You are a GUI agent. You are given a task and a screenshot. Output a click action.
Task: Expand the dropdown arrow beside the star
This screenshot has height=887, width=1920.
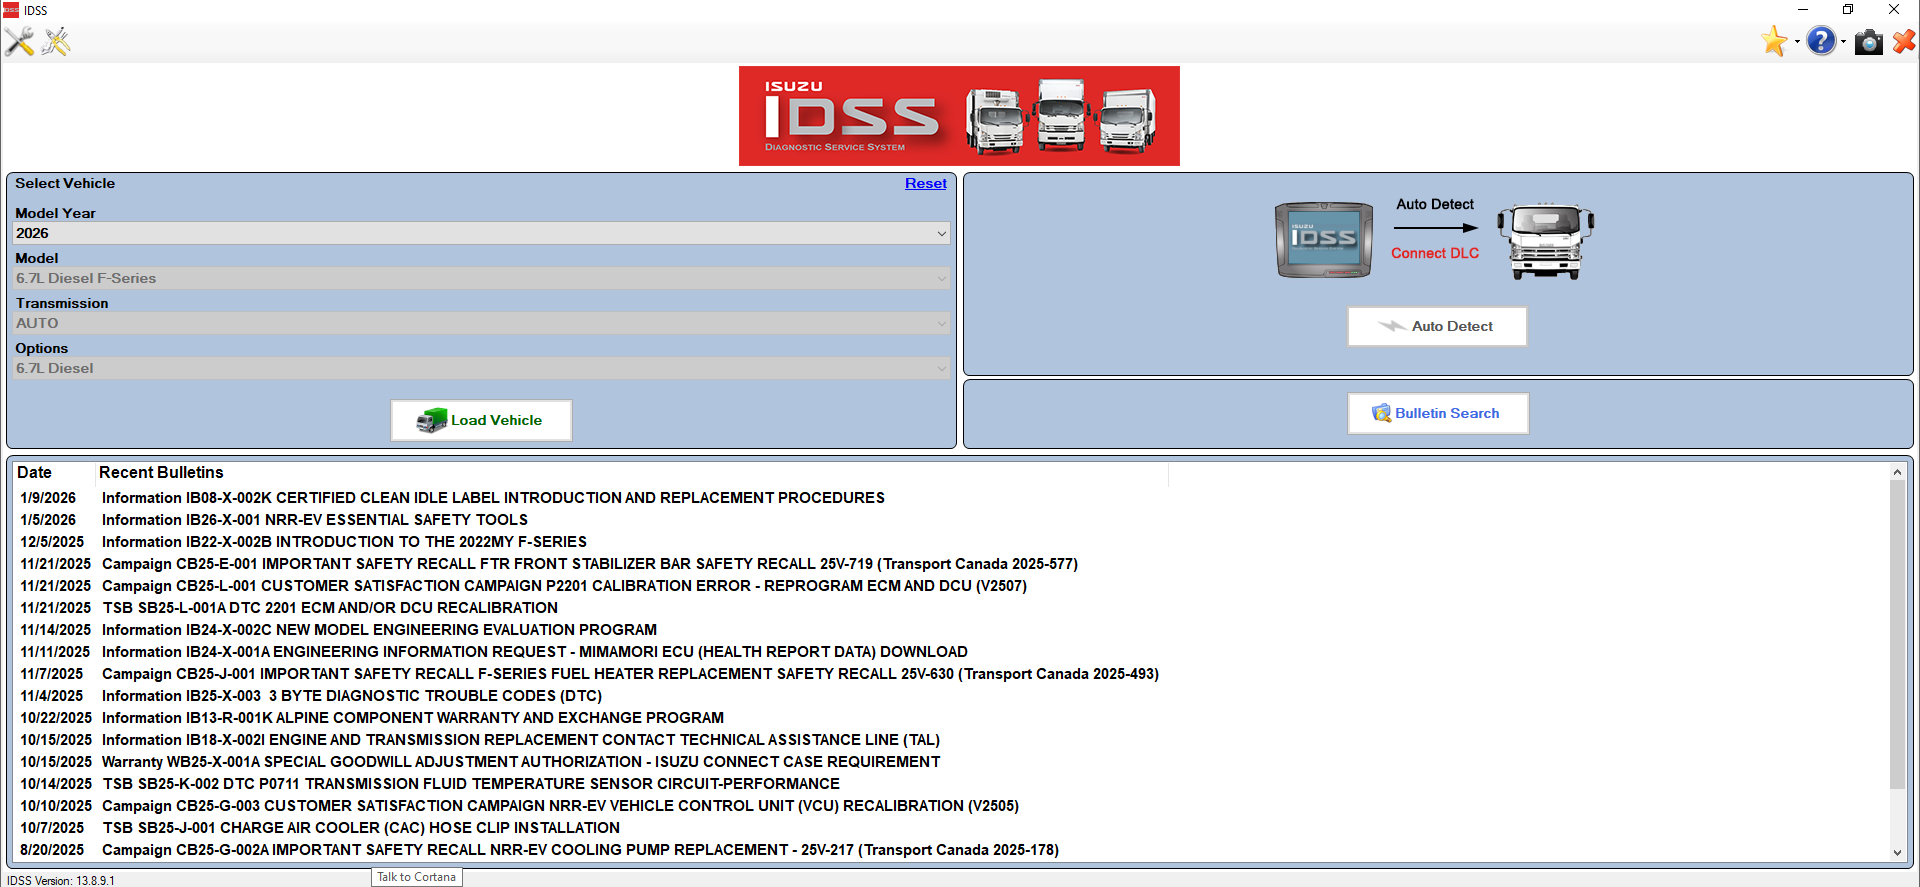pos(1797,42)
